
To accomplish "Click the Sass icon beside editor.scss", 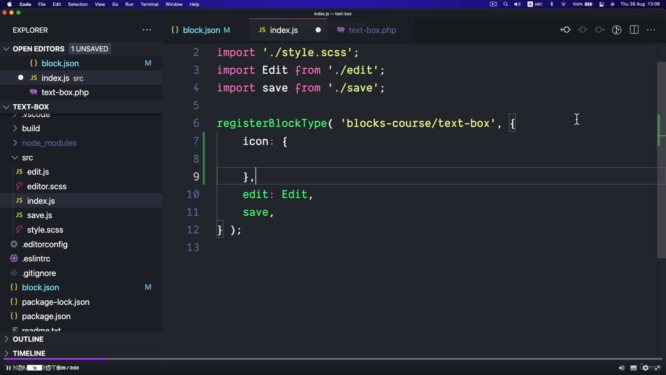I will (19, 186).
